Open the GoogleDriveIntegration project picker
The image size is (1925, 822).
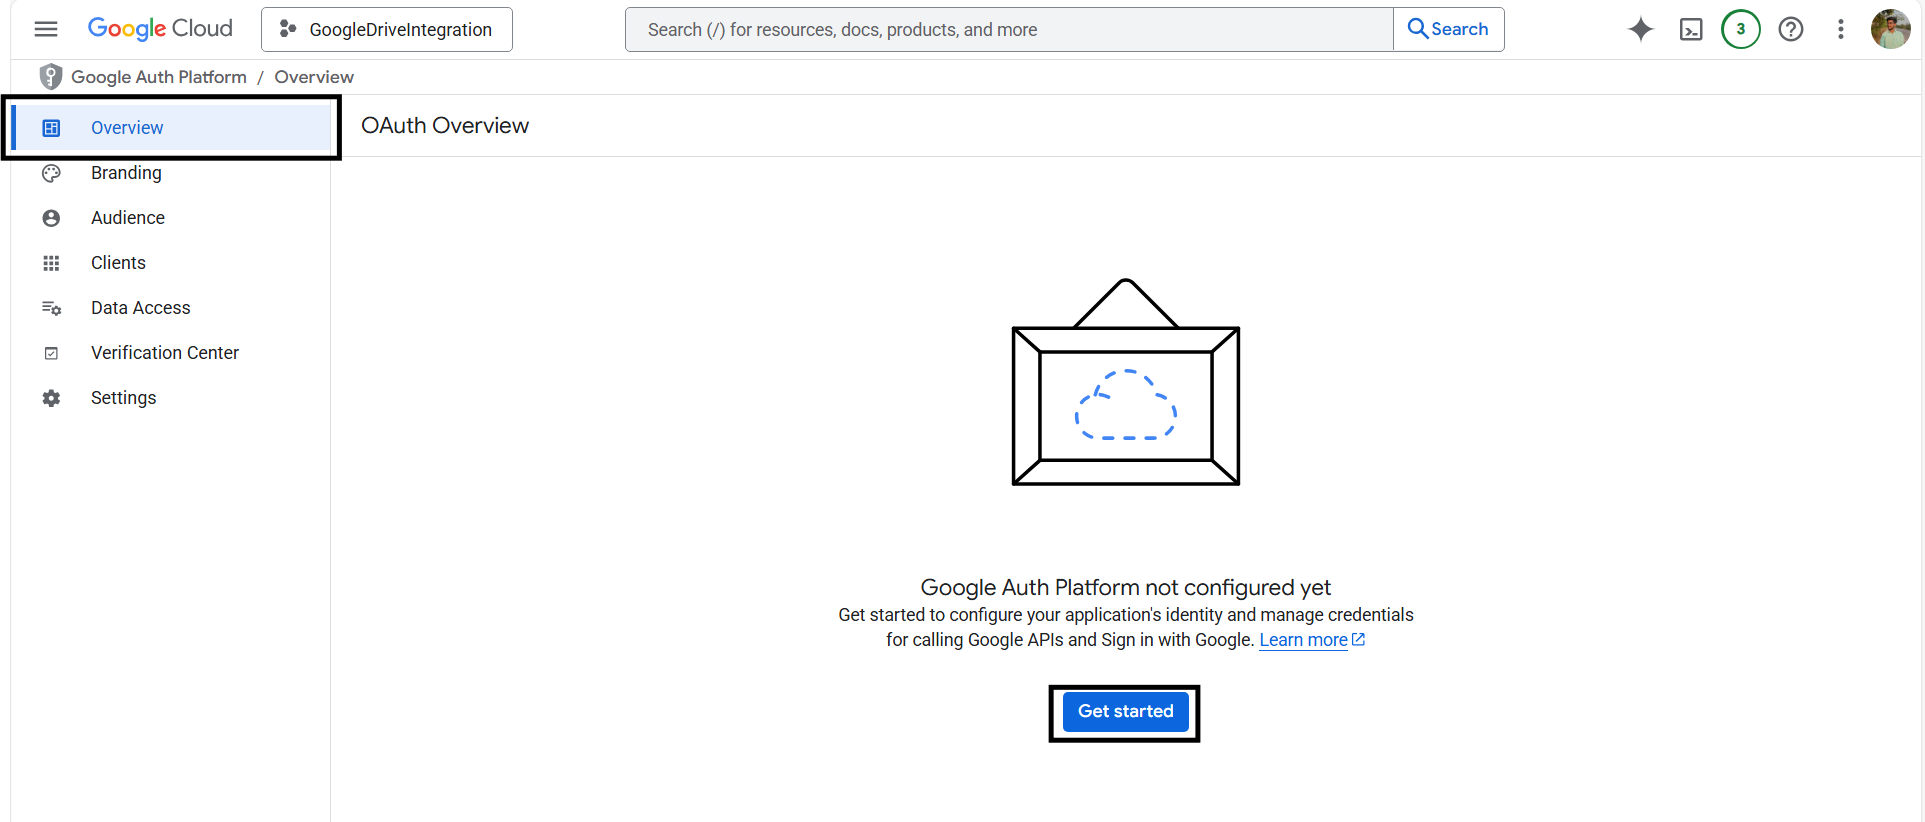point(387,29)
